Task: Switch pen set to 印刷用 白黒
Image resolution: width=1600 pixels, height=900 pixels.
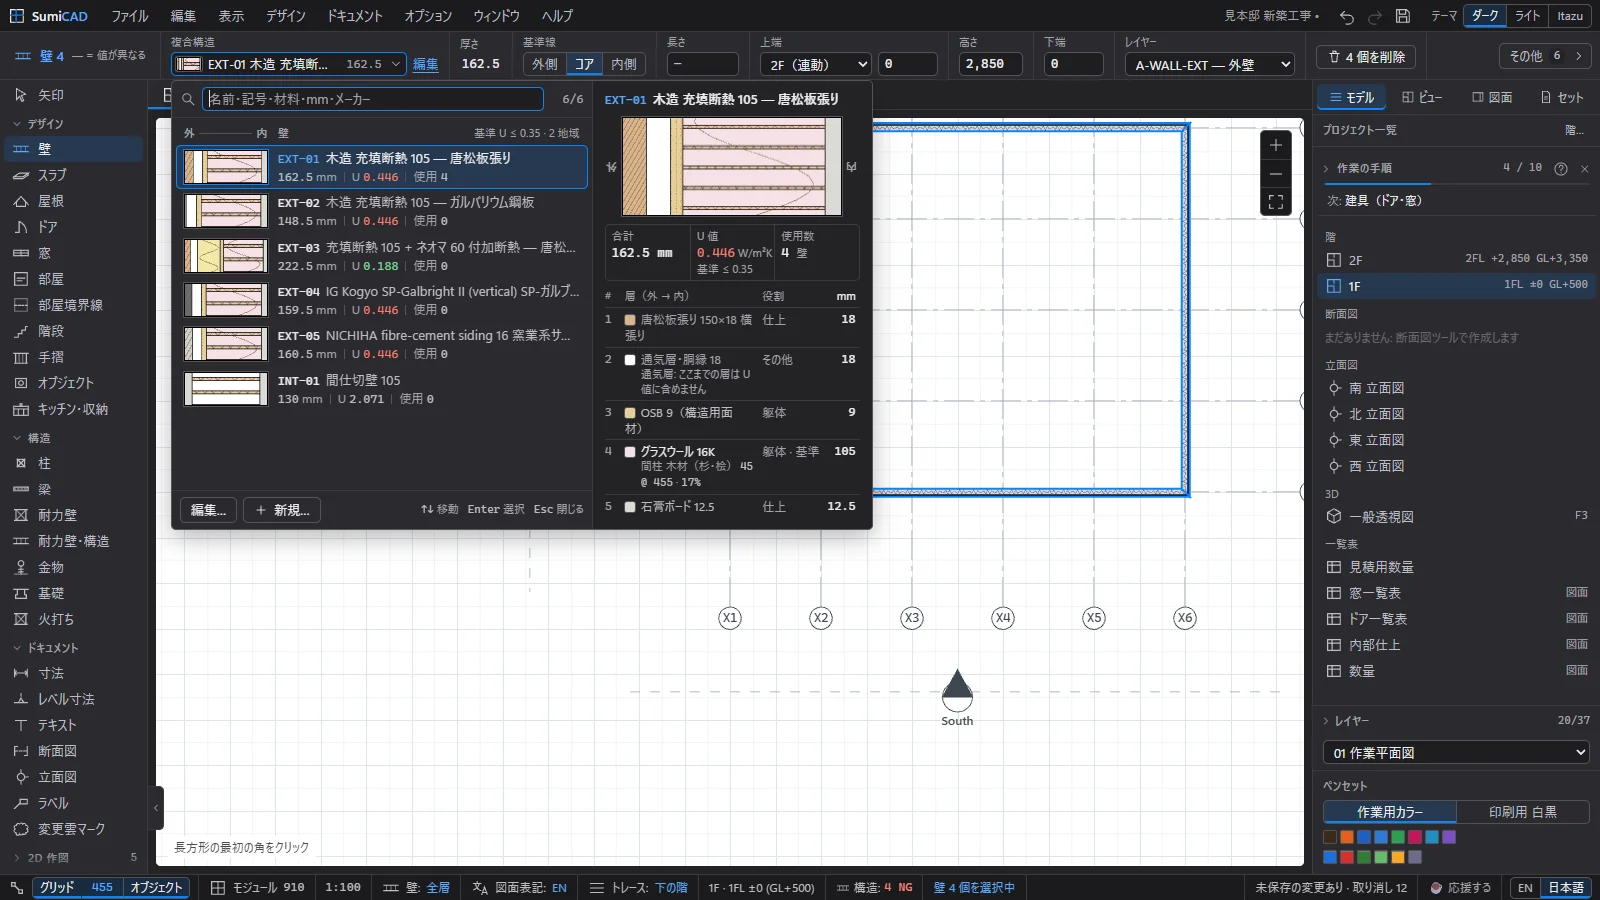Action: coord(1522,812)
